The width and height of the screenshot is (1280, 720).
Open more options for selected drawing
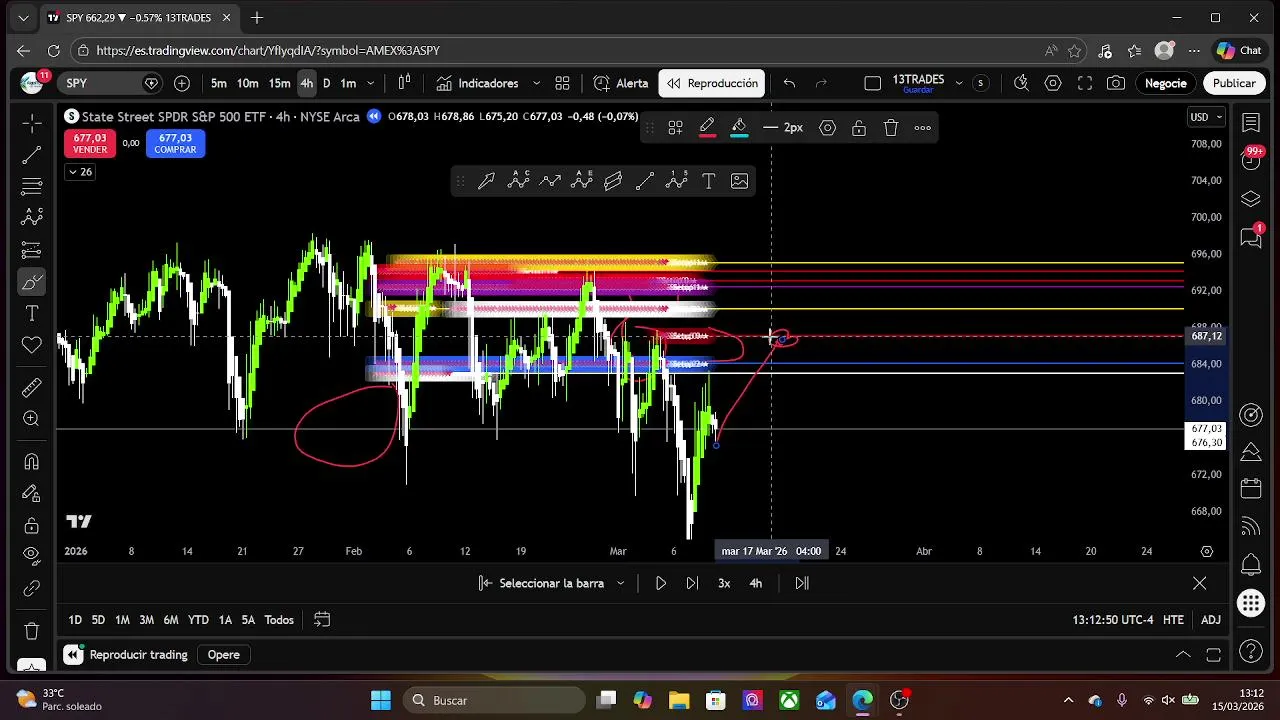923,127
